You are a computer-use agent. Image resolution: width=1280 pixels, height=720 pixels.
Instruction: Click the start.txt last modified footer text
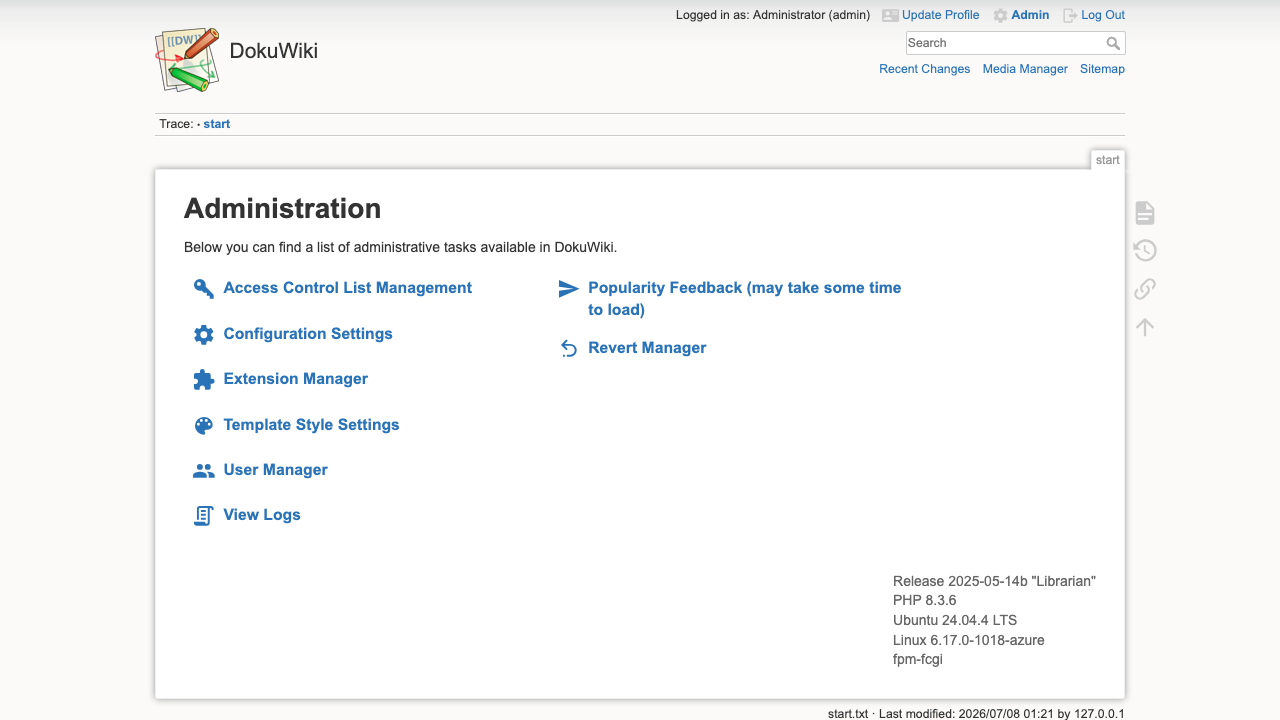pos(976,714)
